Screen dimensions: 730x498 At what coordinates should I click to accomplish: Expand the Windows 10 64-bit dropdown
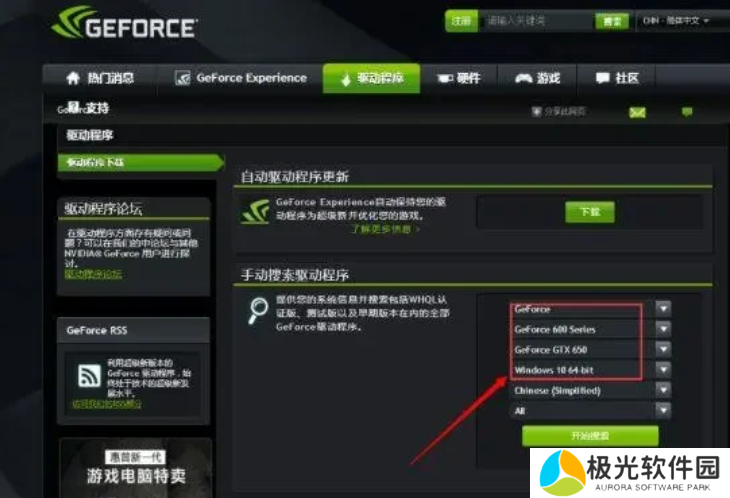(591, 370)
